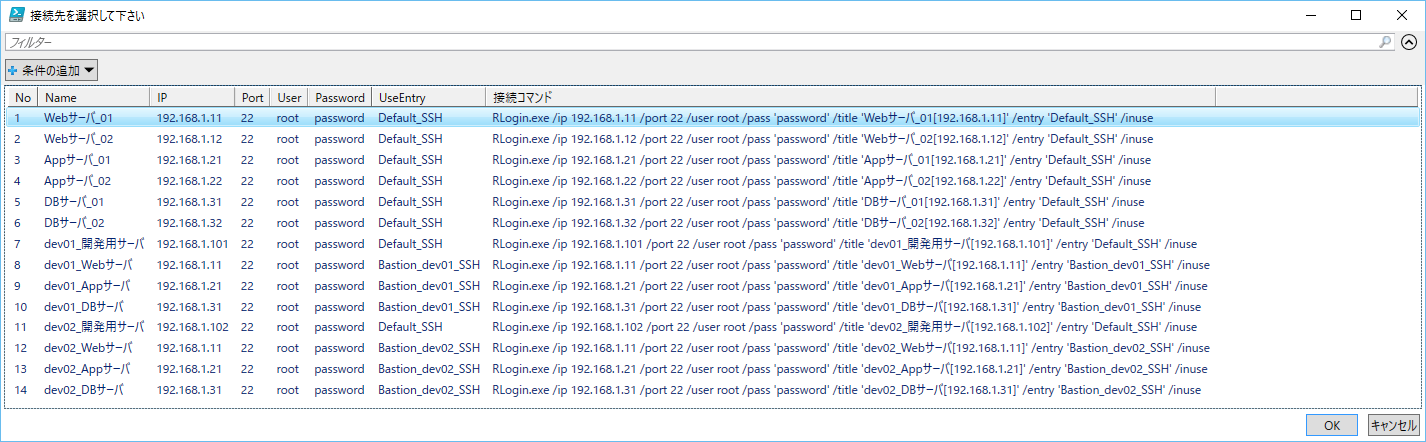Viewport: 1426px width, 442px height.
Task: Minimize the connection selection window
Action: point(1310,15)
